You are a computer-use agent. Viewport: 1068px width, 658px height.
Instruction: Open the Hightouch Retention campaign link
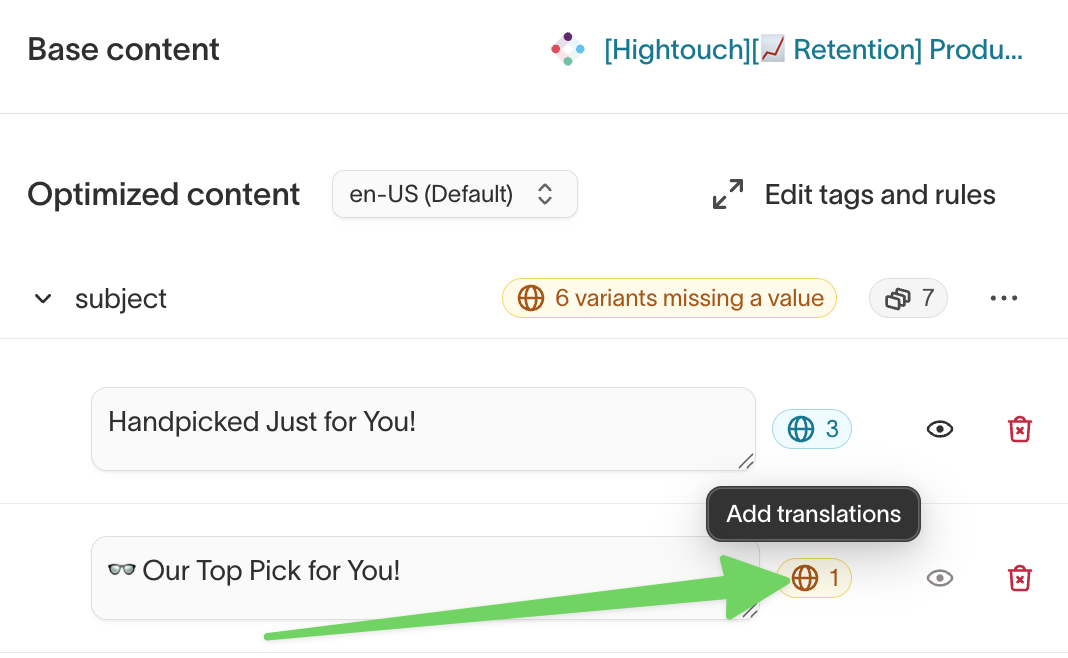point(813,50)
